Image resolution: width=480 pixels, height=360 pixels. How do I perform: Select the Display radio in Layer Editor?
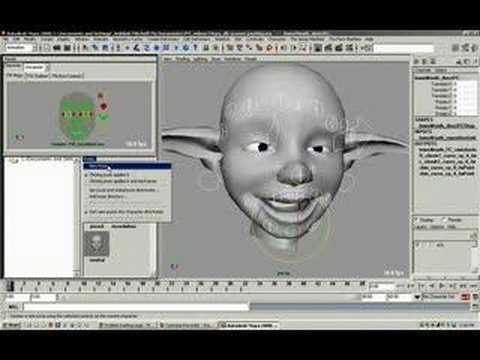point(416,220)
